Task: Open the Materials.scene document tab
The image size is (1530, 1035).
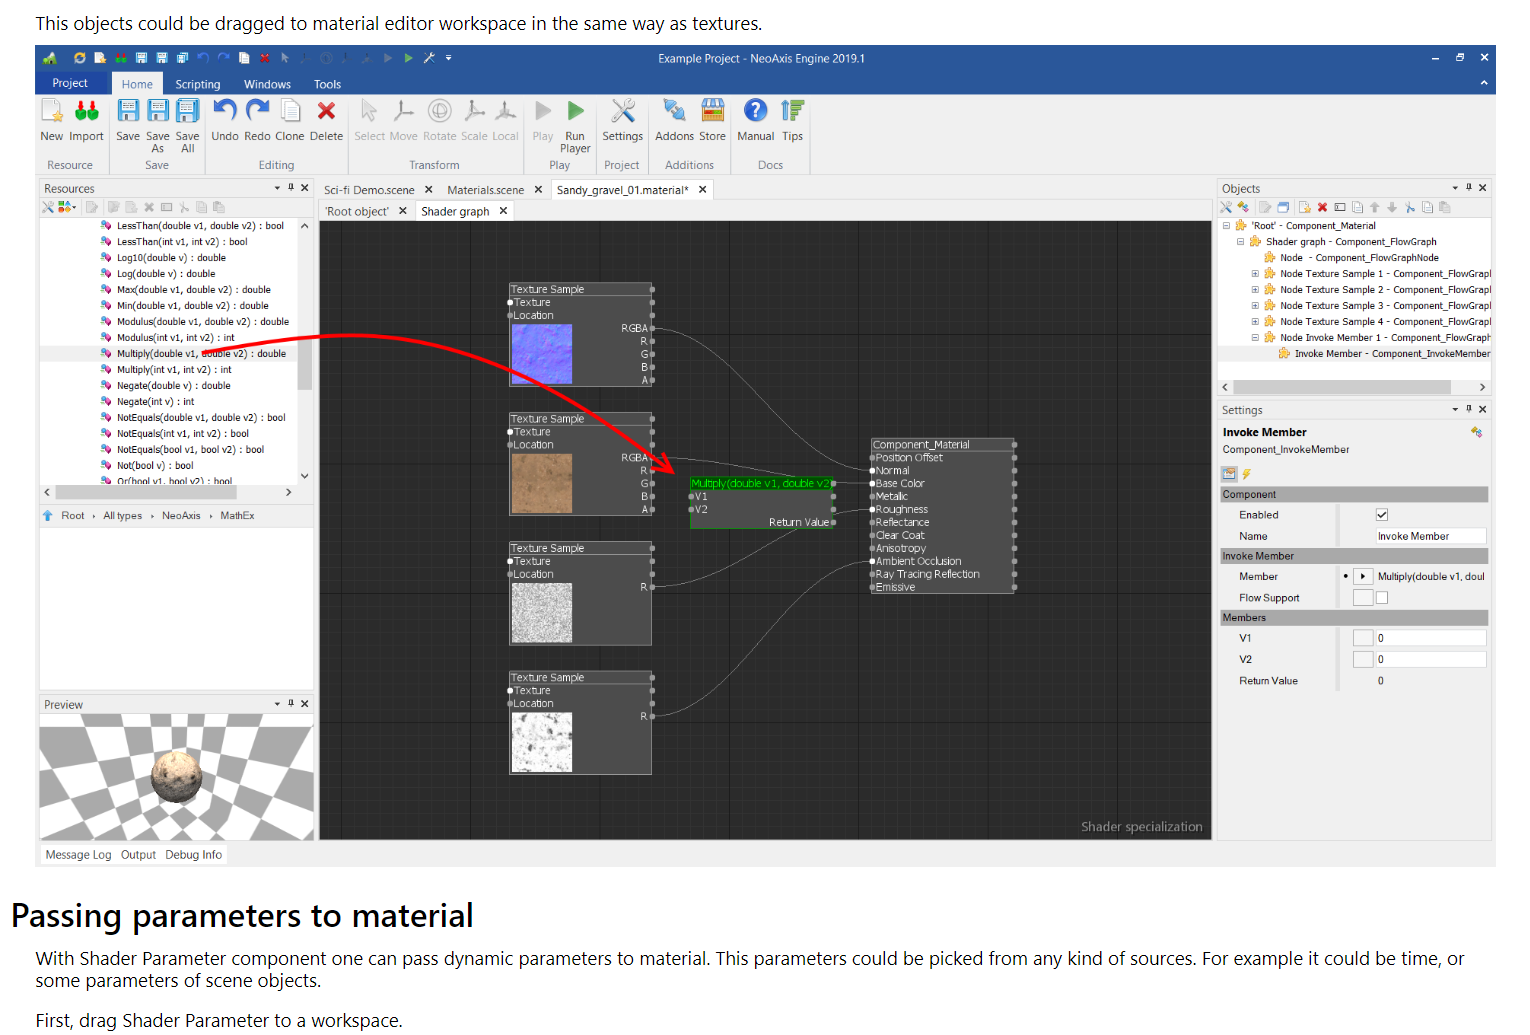Action: (x=485, y=190)
